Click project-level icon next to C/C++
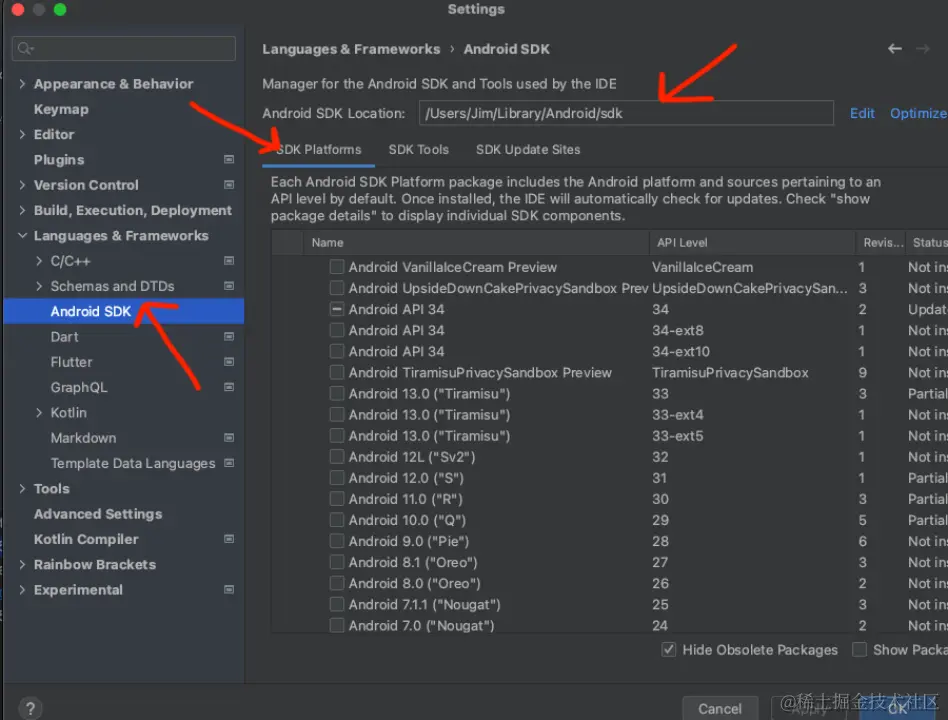948x720 pixels. tap(229, 261)
